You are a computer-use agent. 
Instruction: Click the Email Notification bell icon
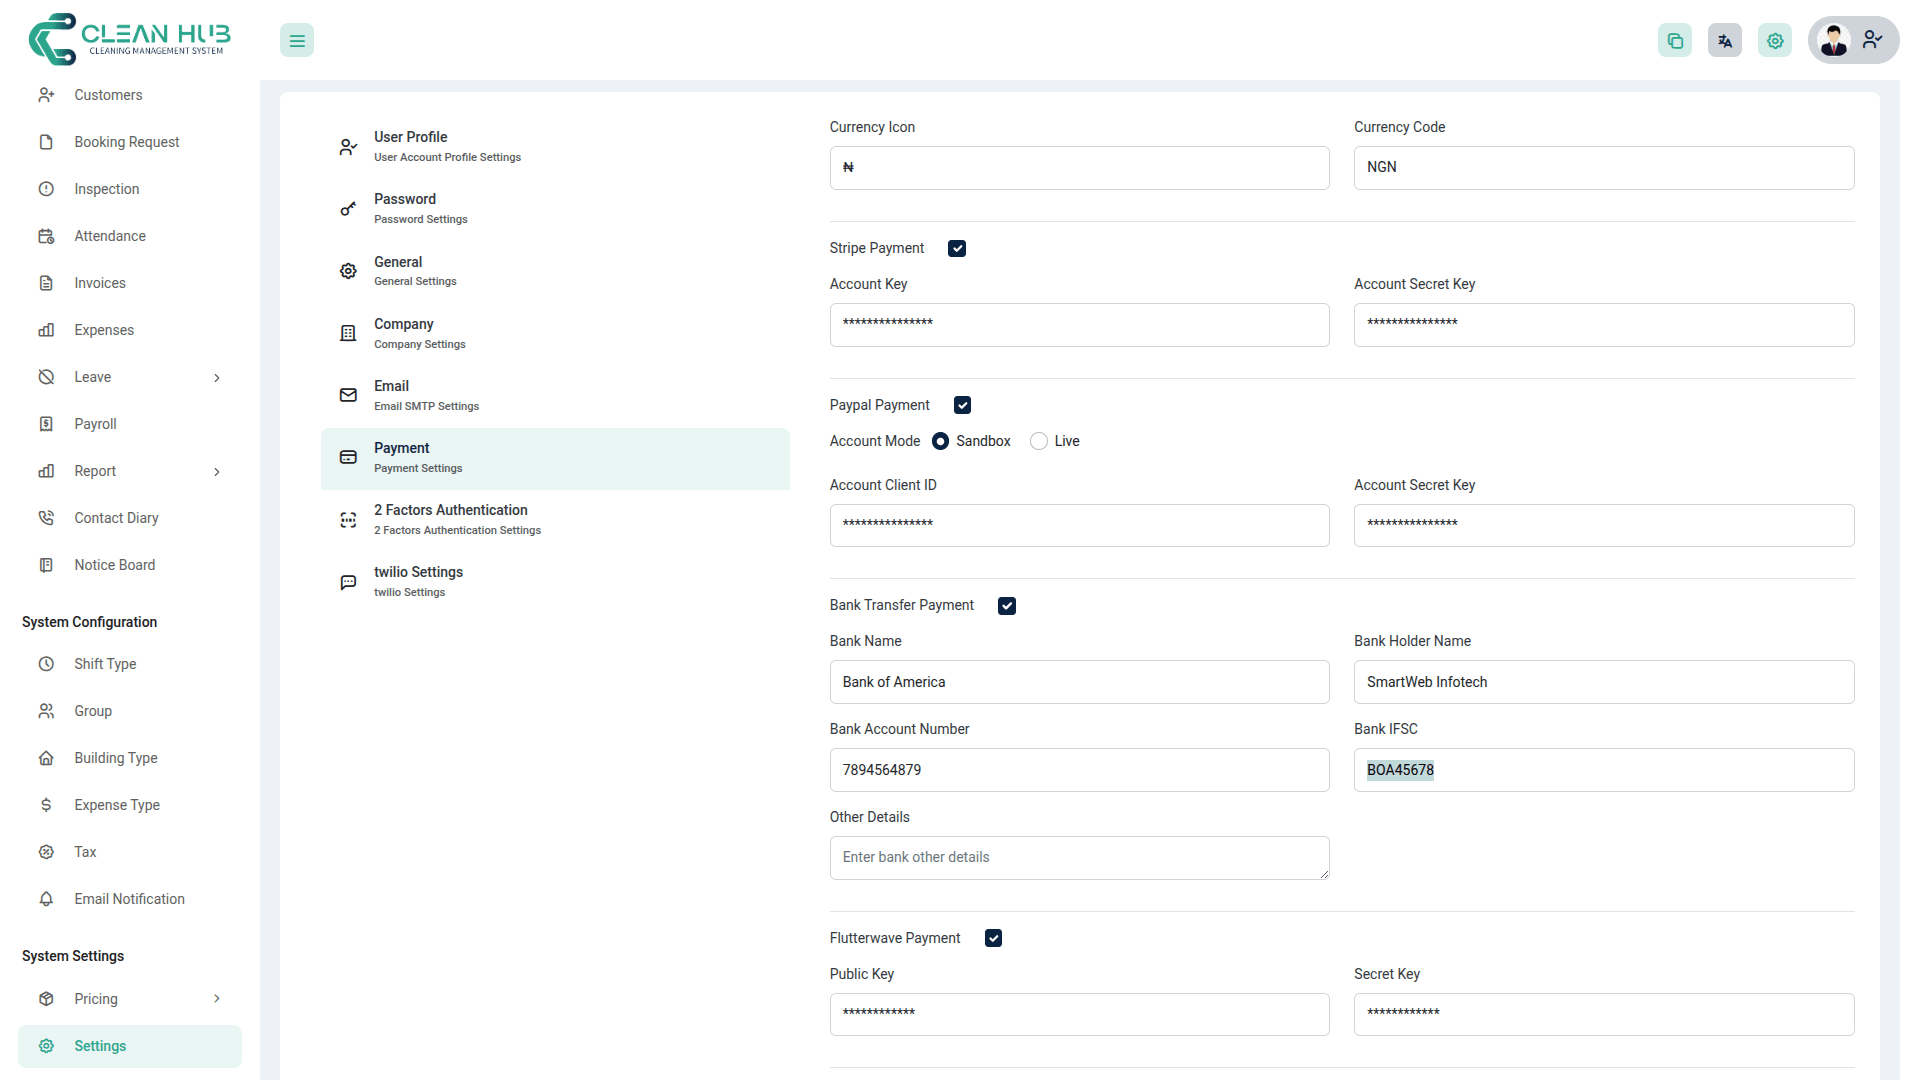coord(46,899)
